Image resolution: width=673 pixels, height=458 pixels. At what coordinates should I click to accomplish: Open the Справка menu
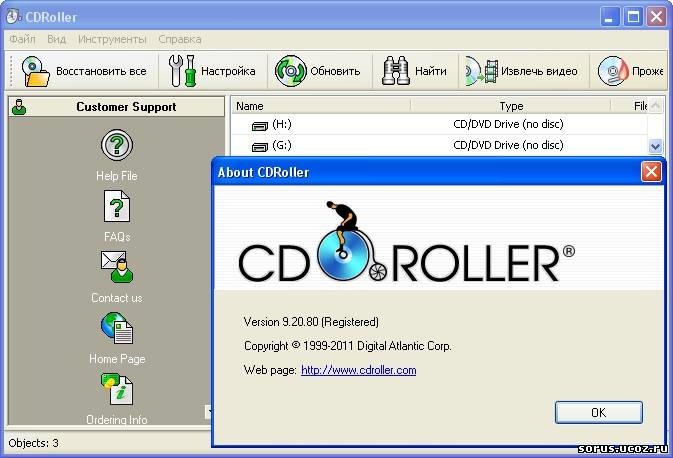click(180, 39)
